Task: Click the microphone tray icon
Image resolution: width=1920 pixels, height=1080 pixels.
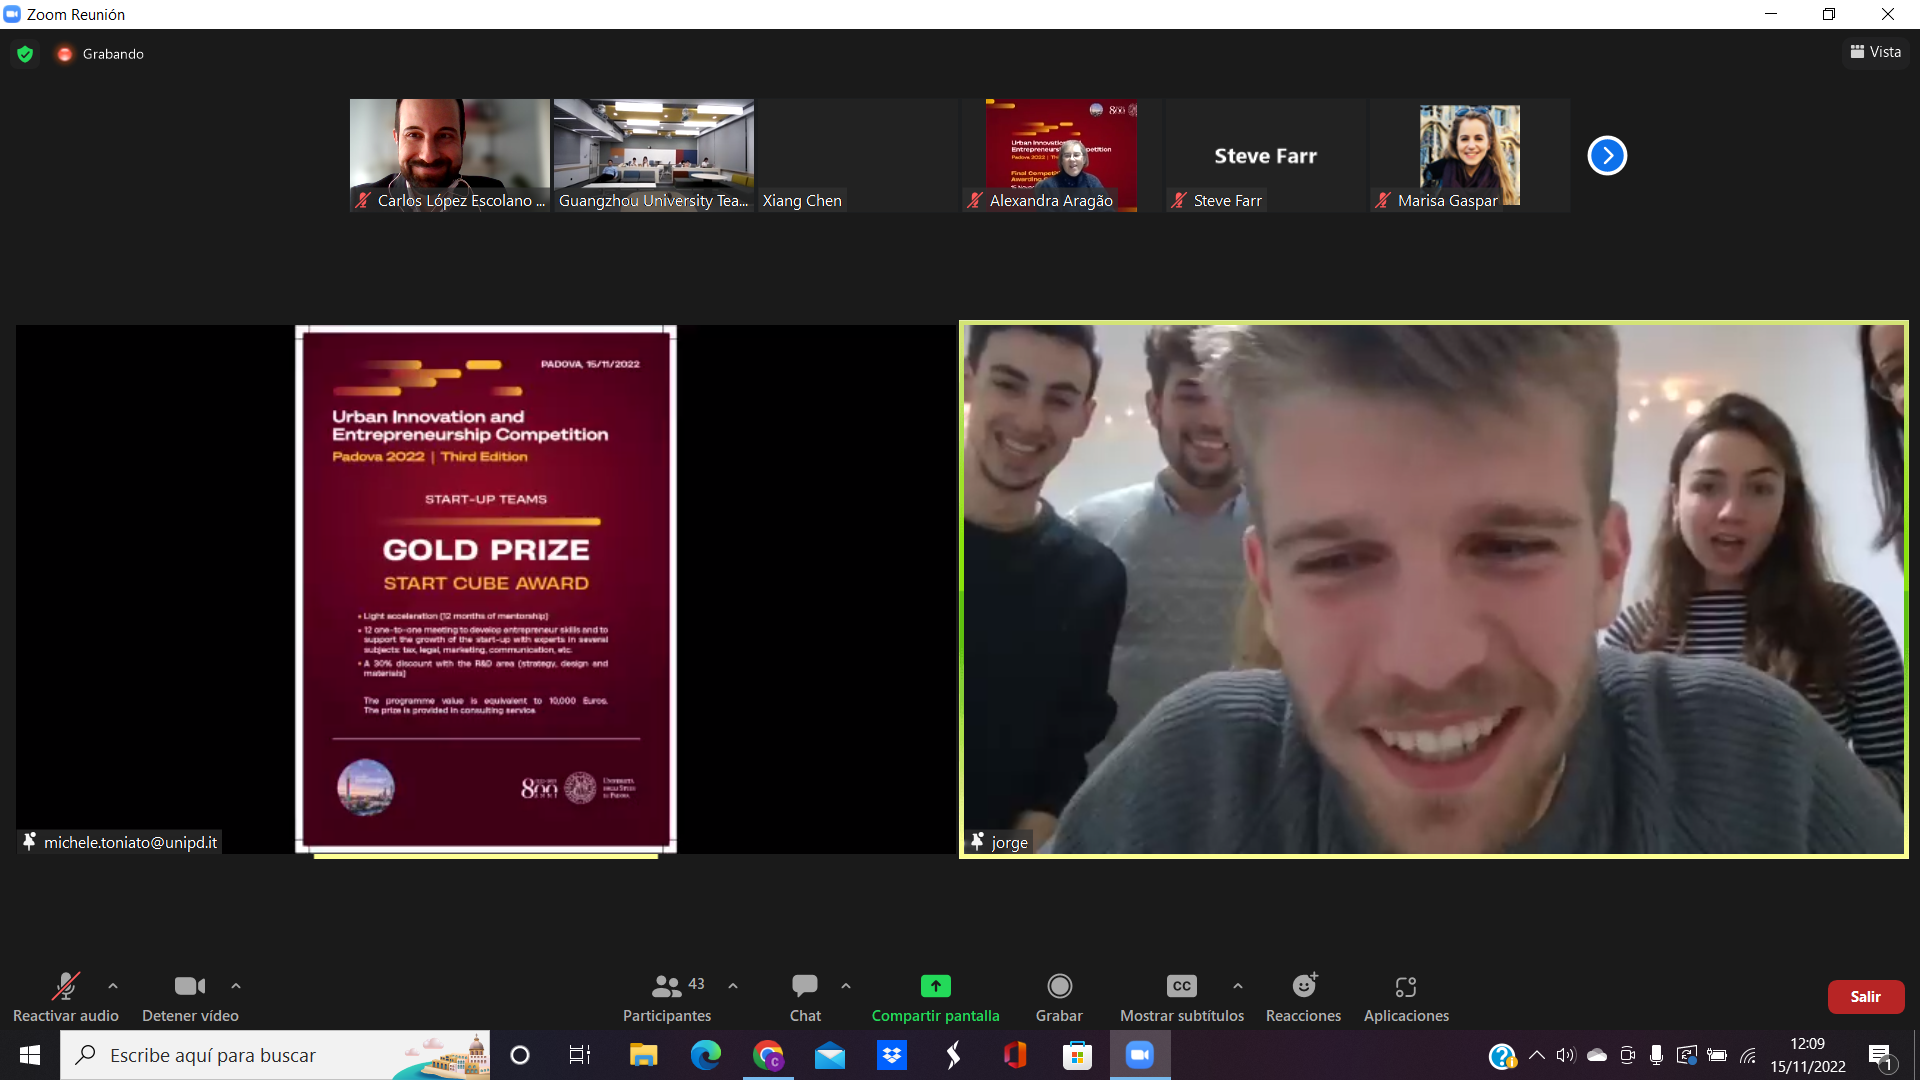Action: click(x=1657, y=1055)
